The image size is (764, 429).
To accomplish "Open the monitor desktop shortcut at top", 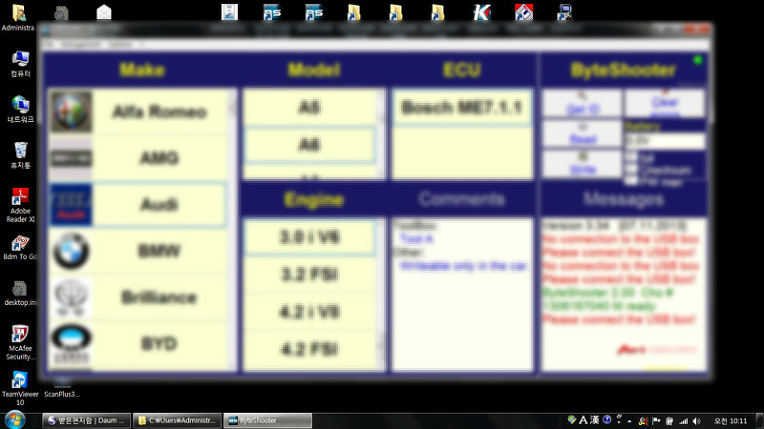I will click(565, 12).
